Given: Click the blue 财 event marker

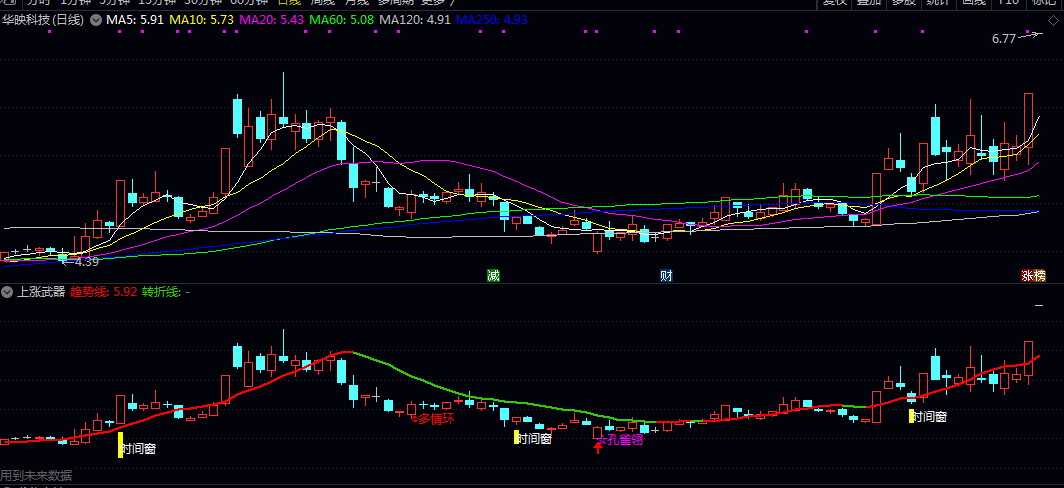Looking at the screenshot, I should pos(666,275).
